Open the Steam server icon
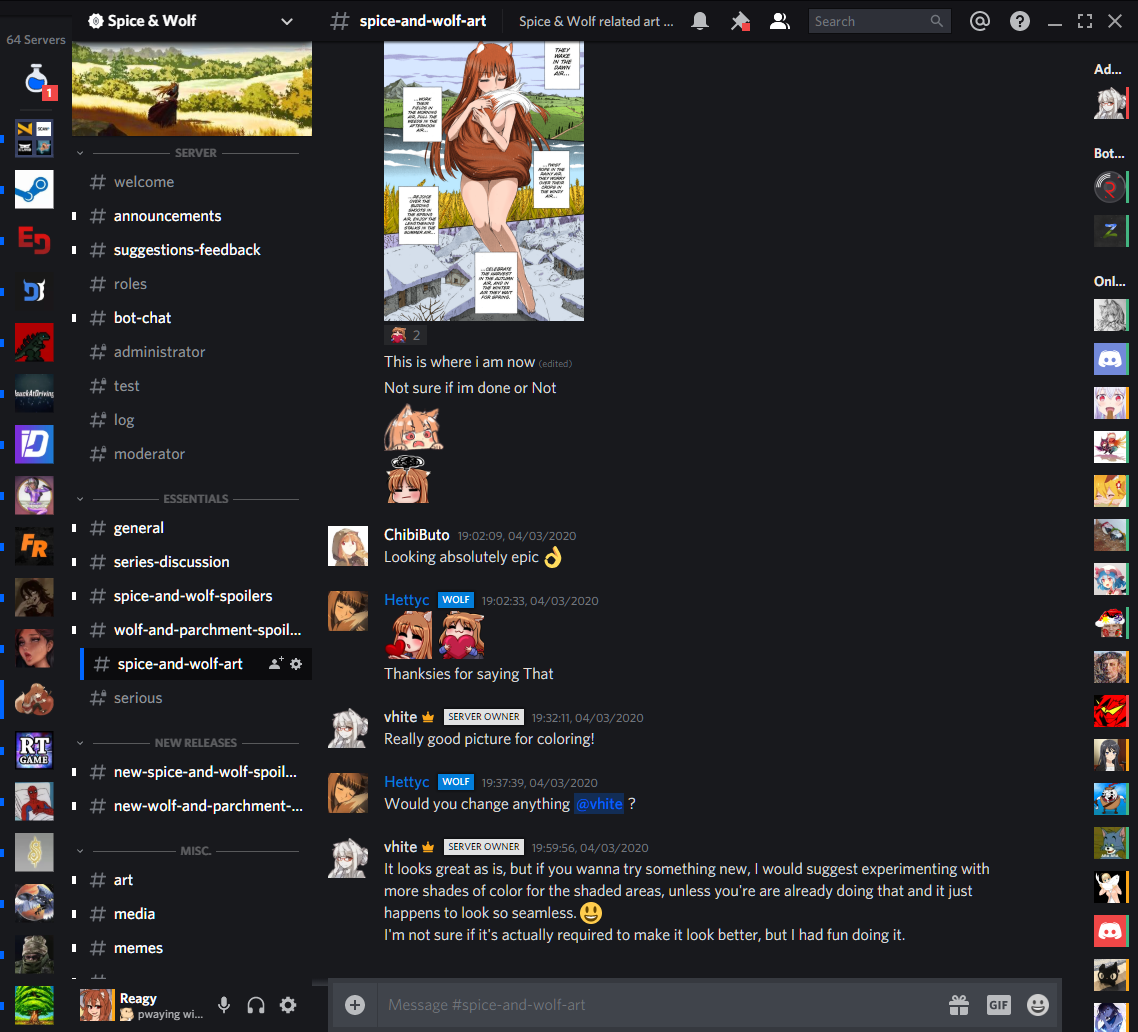The image size is (1138, 1032). [x=34, y=189]
